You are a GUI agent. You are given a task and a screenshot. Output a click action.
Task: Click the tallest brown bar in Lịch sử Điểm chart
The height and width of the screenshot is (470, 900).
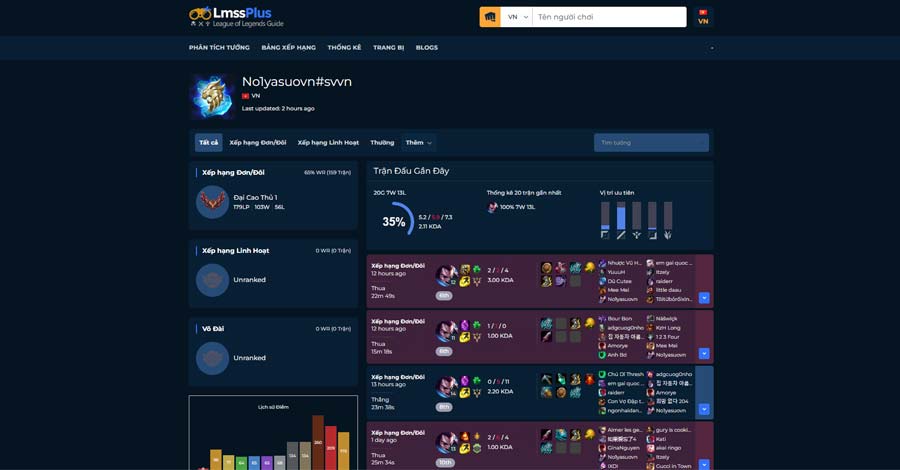click(x=318, y=442)
